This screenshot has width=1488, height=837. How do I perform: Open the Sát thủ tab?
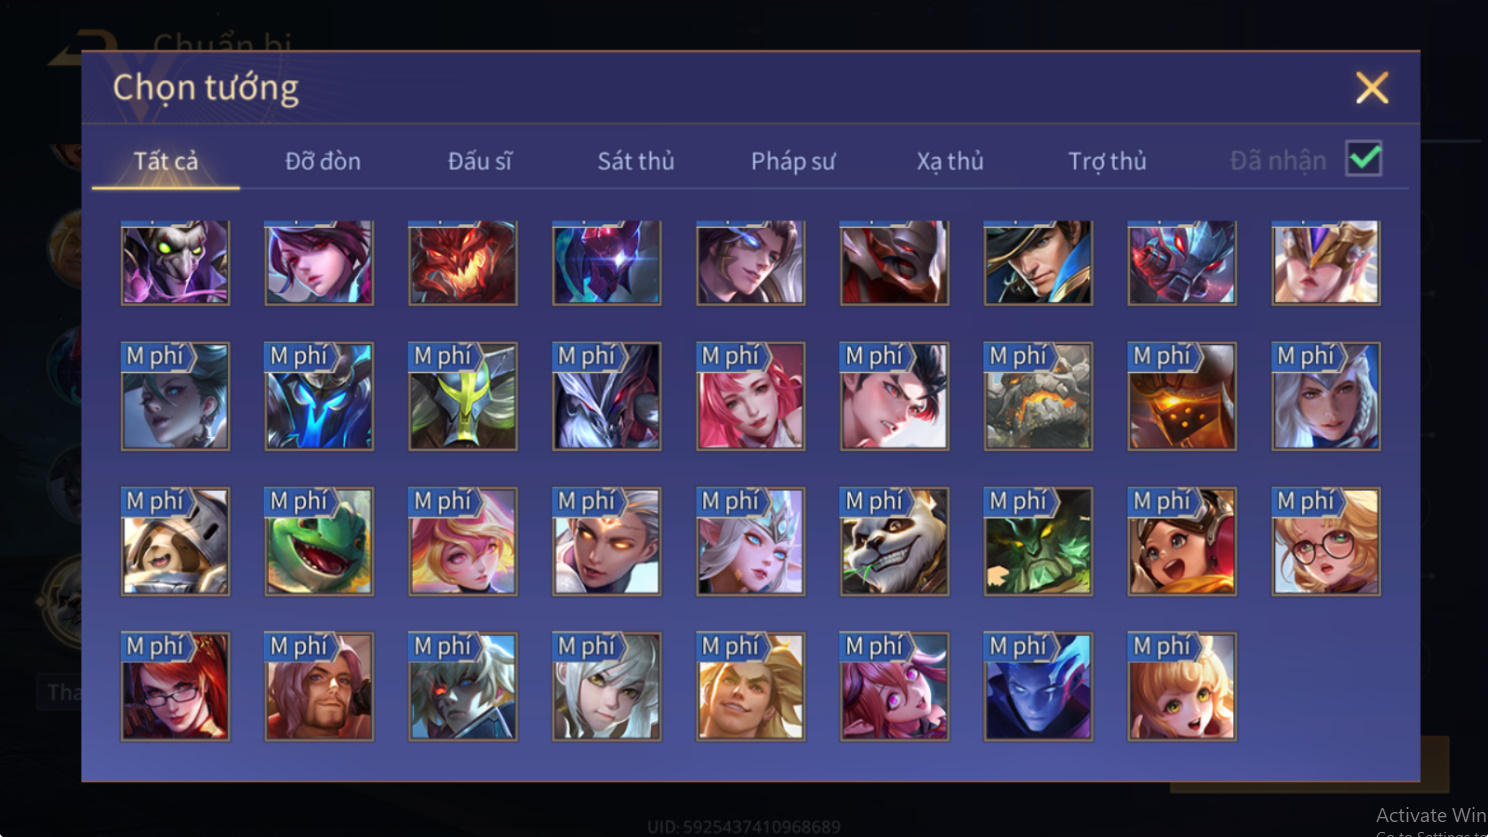636,161
